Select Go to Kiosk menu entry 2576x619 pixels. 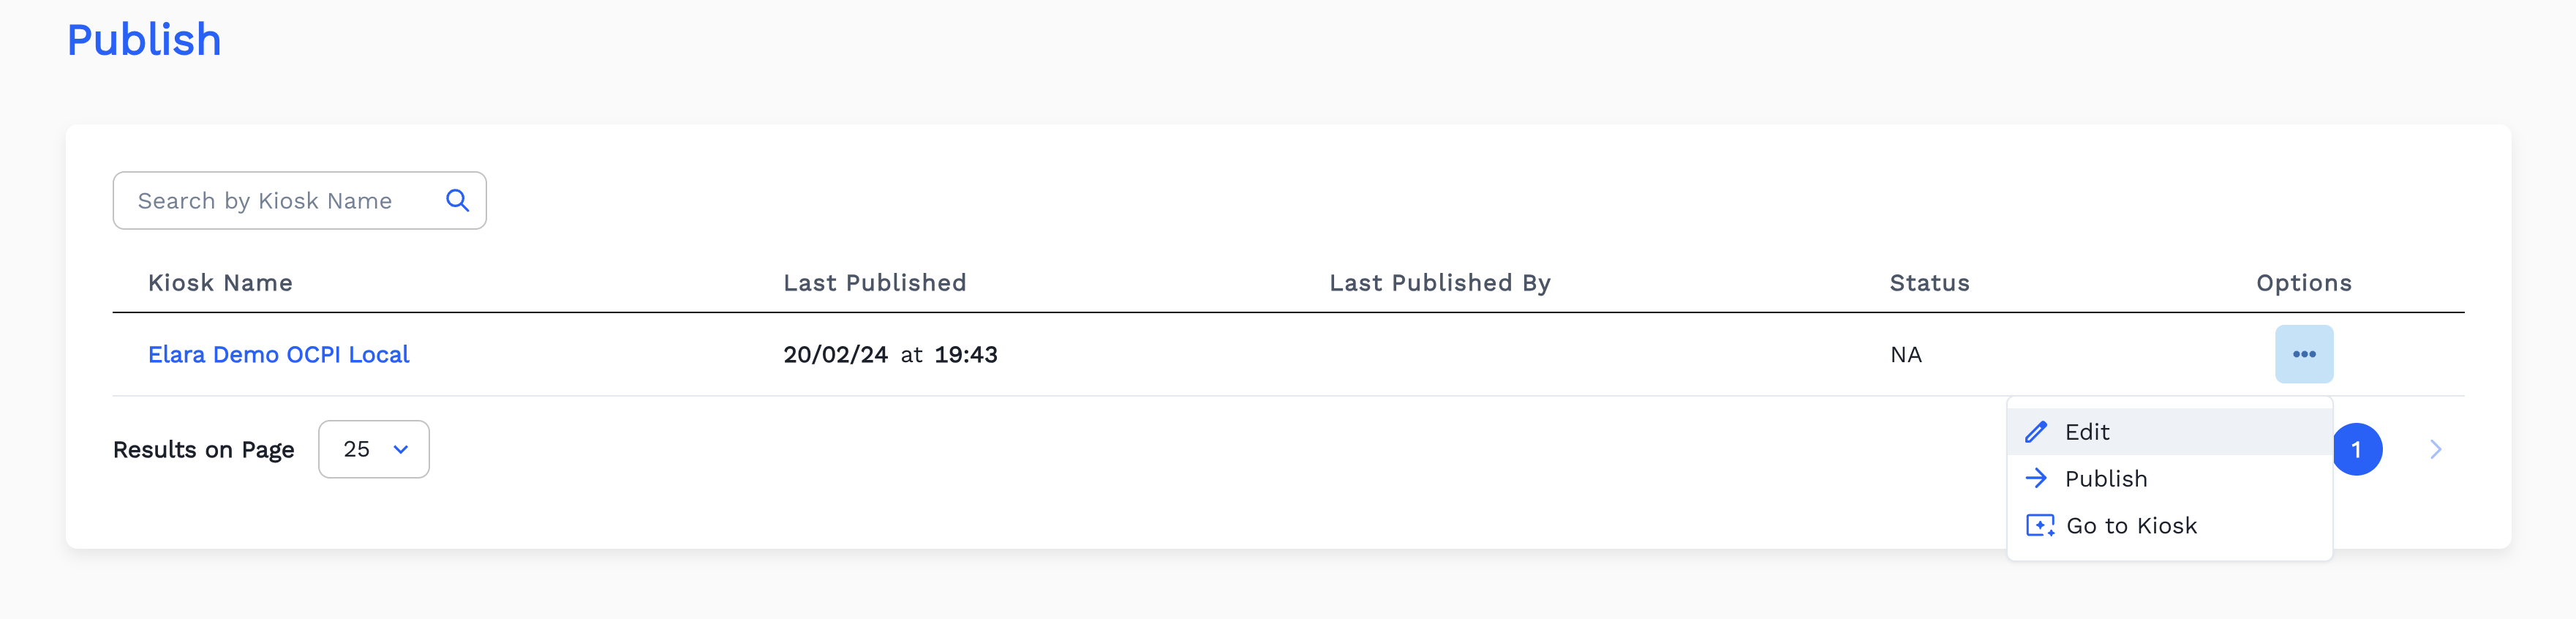(x=2131, y=526)
